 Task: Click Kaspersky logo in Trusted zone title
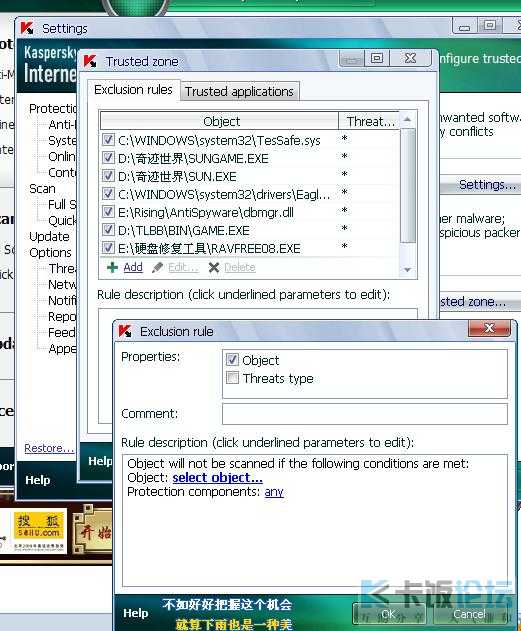pos(90,61)
